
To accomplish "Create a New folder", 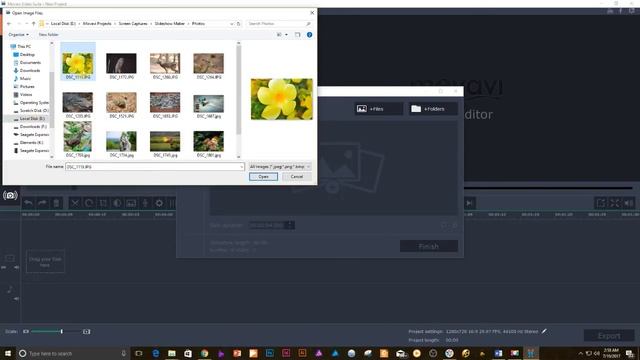I will (x=49, y=35).
